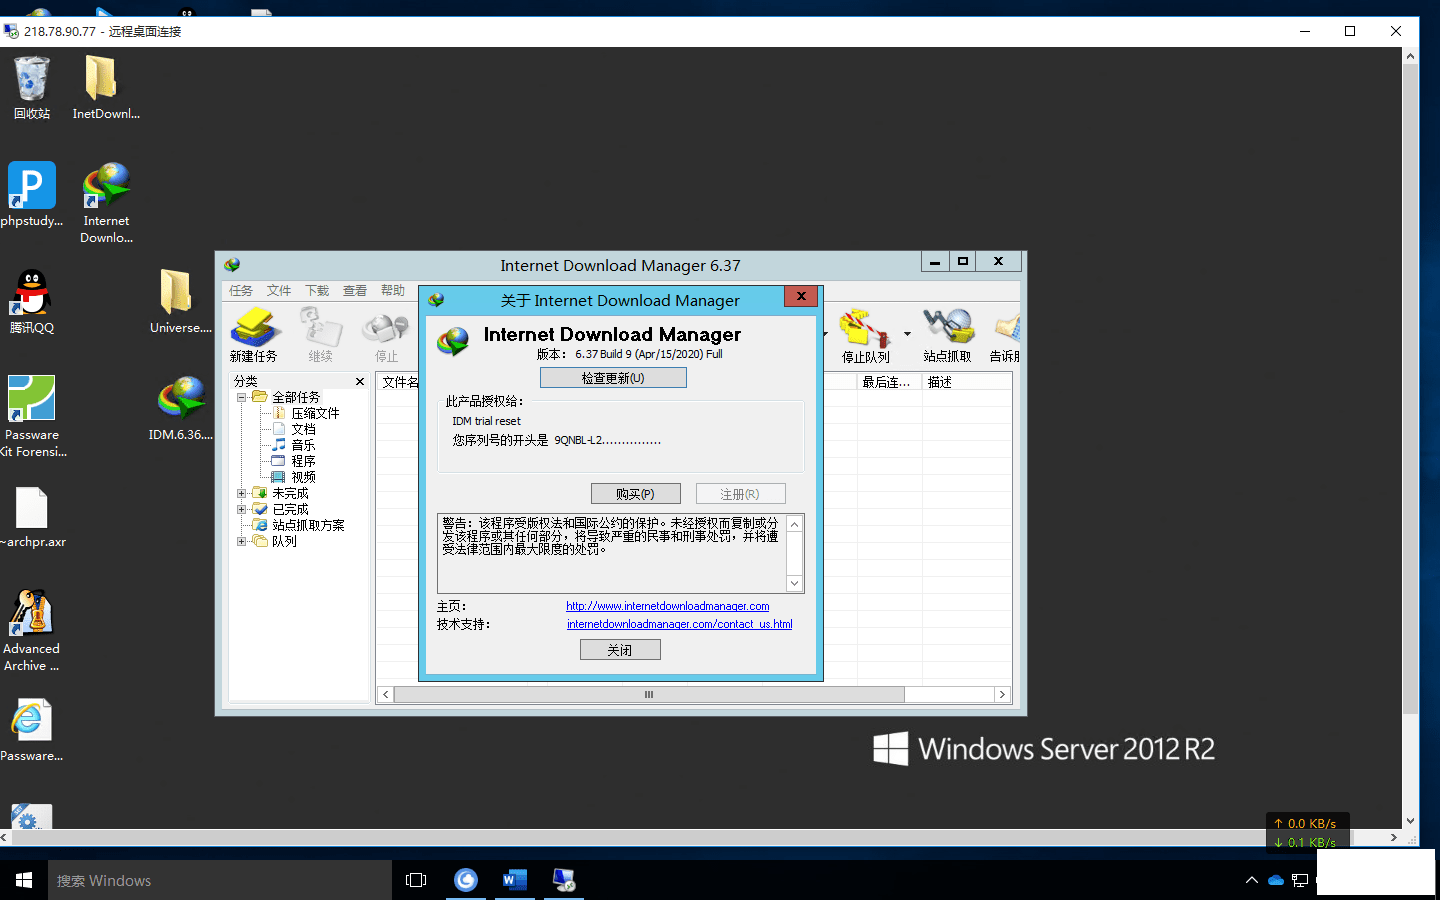Open the contact_us.html support link
Image resolution: width=1440 pixels, height=900 pixels.
point(680,624)
